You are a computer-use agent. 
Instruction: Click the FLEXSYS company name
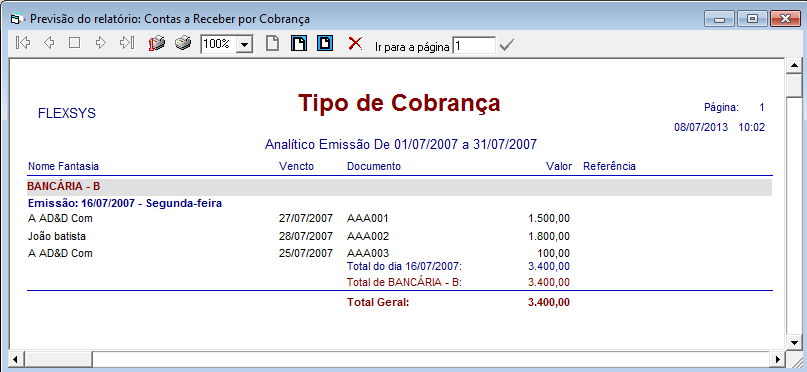pyautogui.click(x=67, y=114)
